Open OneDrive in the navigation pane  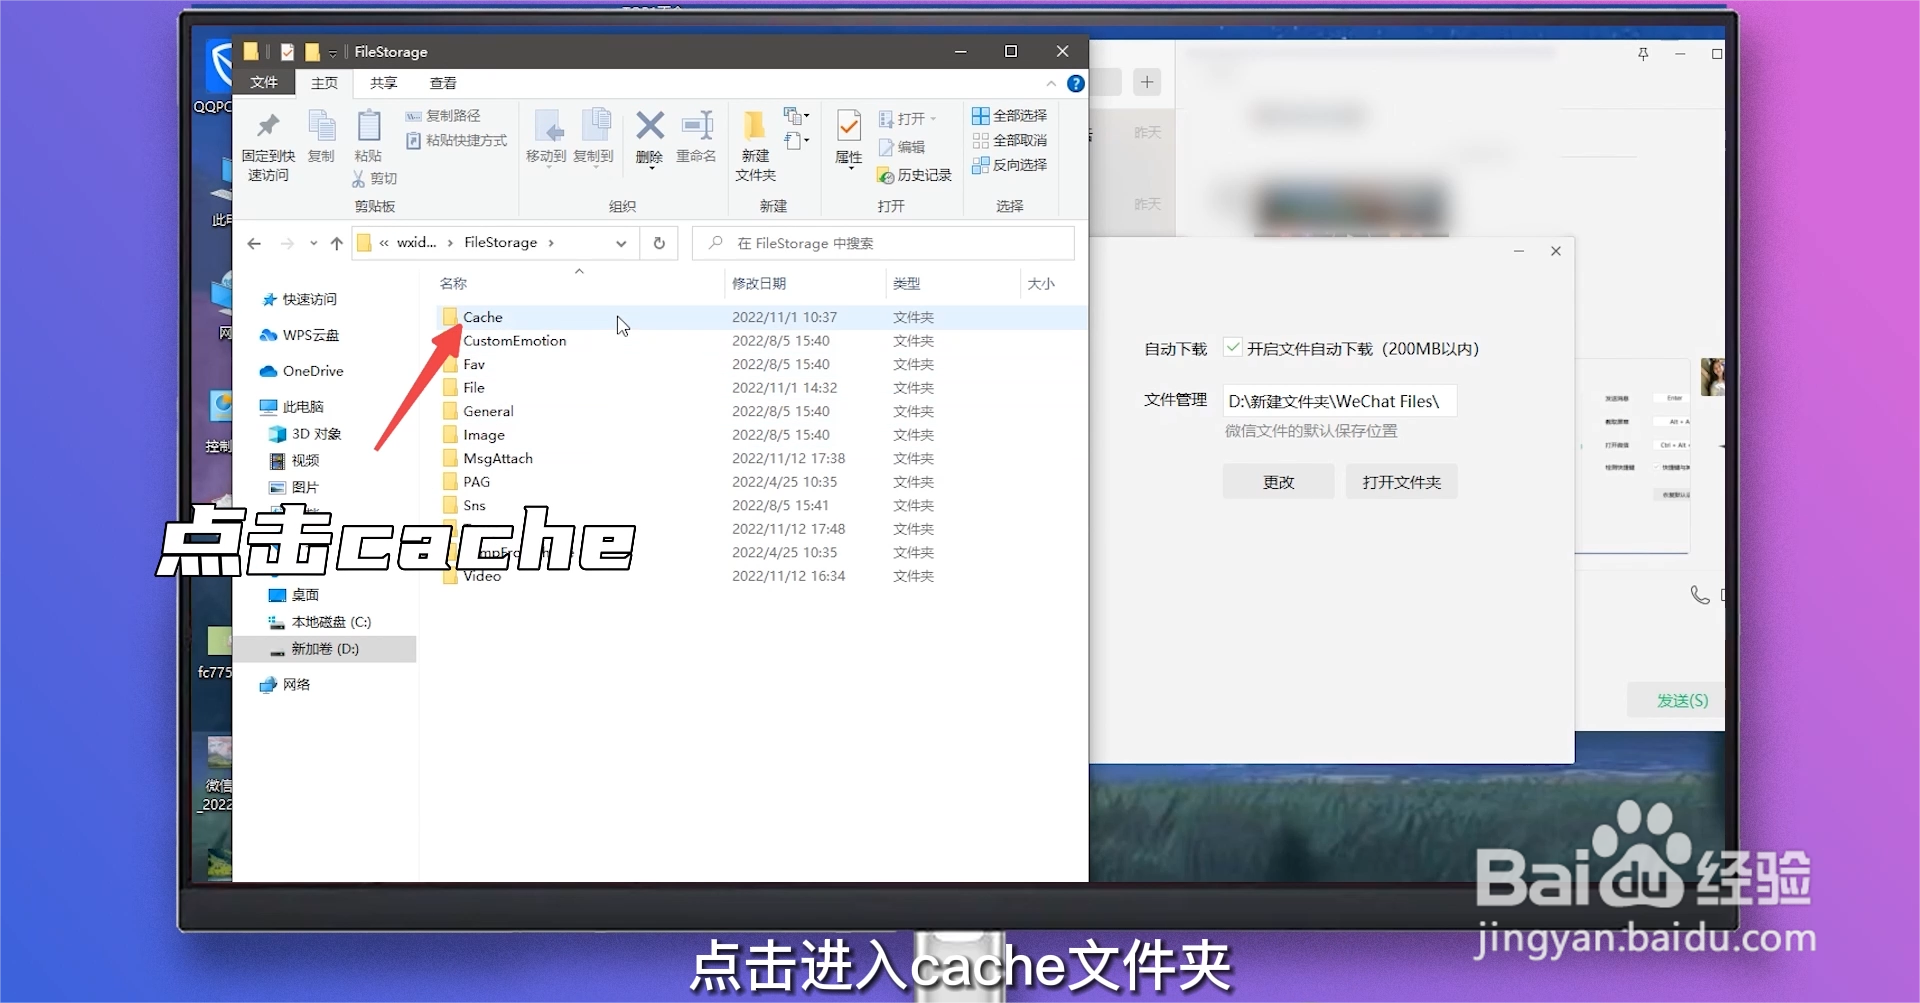click(301, 371)
